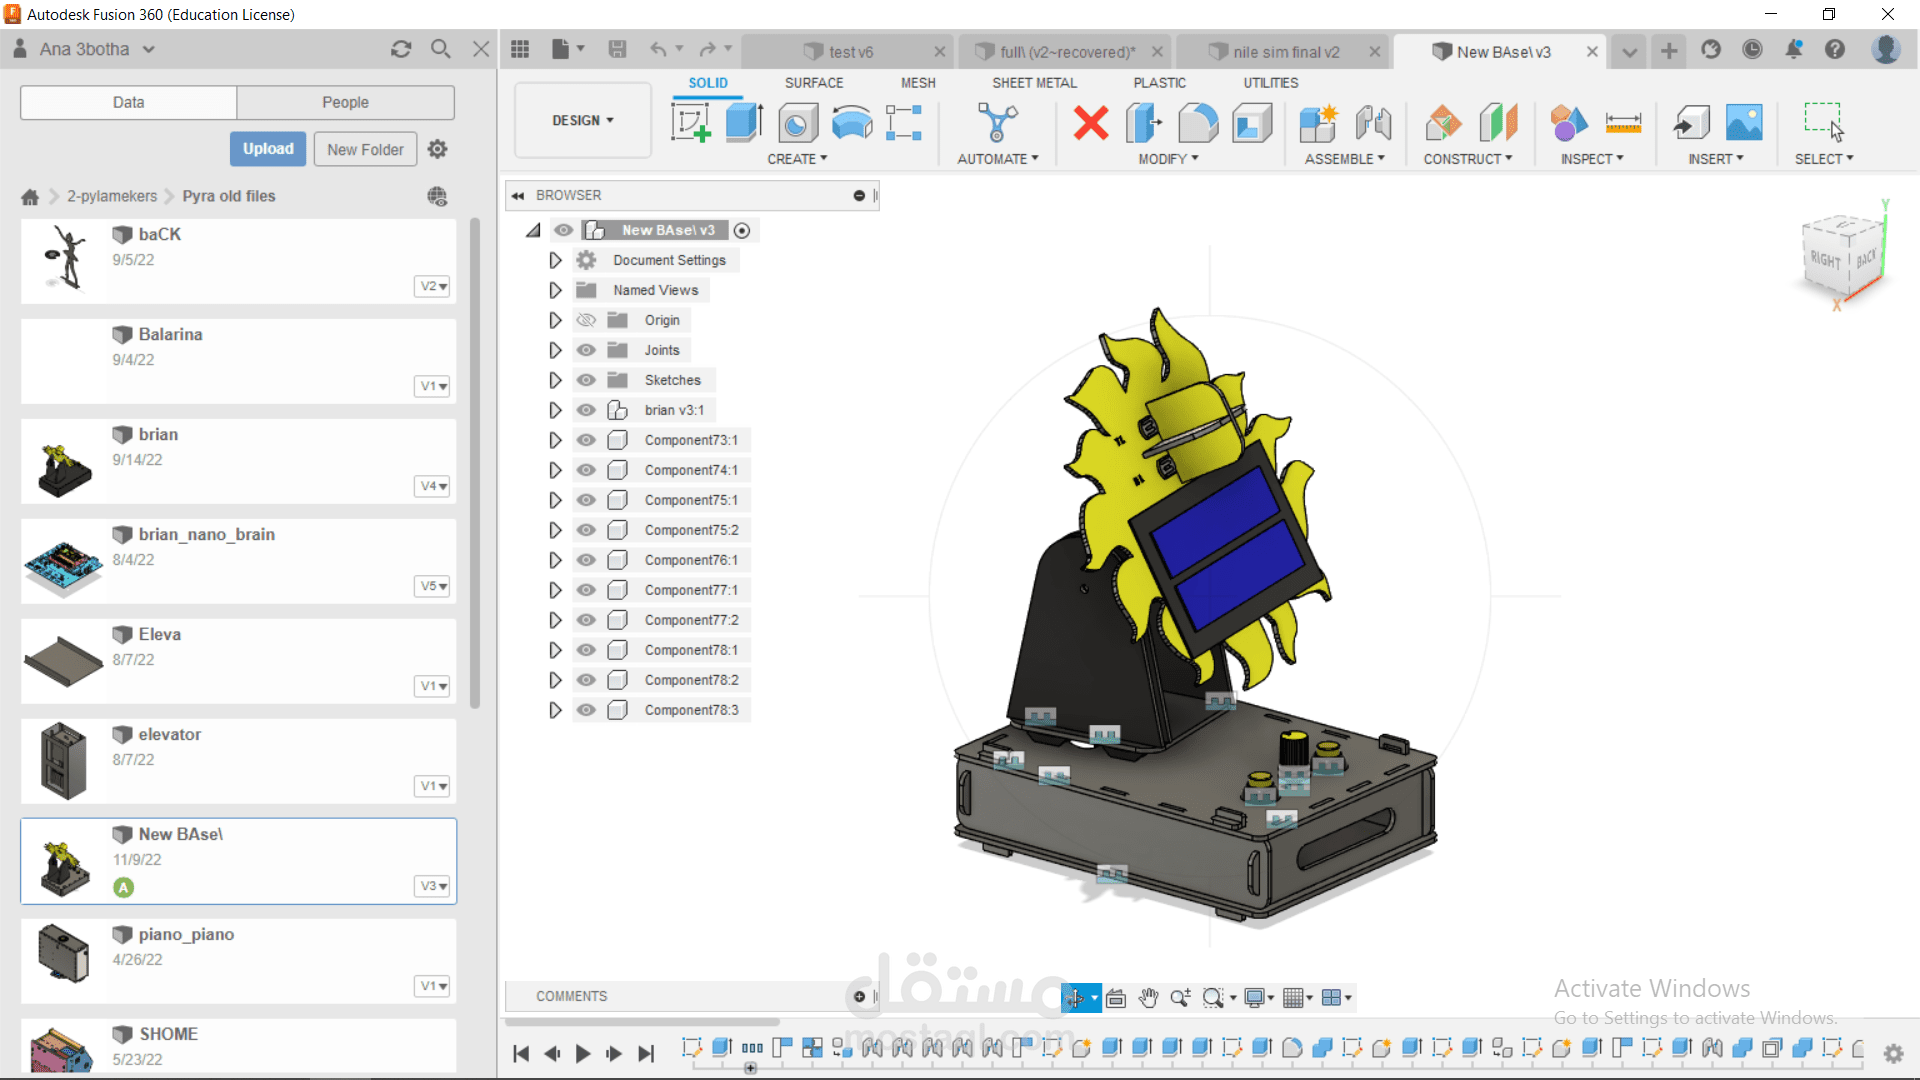Open the nile sim final v2 tab
Screen dimensions: 1920x1080
click(1285, 52)
